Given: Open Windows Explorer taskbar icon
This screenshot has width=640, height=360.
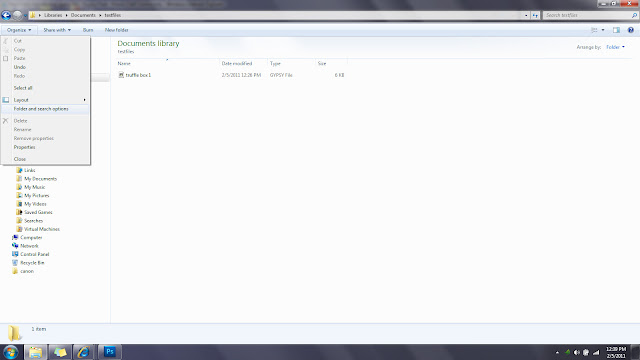Looking at the screenshot, I should point(36,352).
